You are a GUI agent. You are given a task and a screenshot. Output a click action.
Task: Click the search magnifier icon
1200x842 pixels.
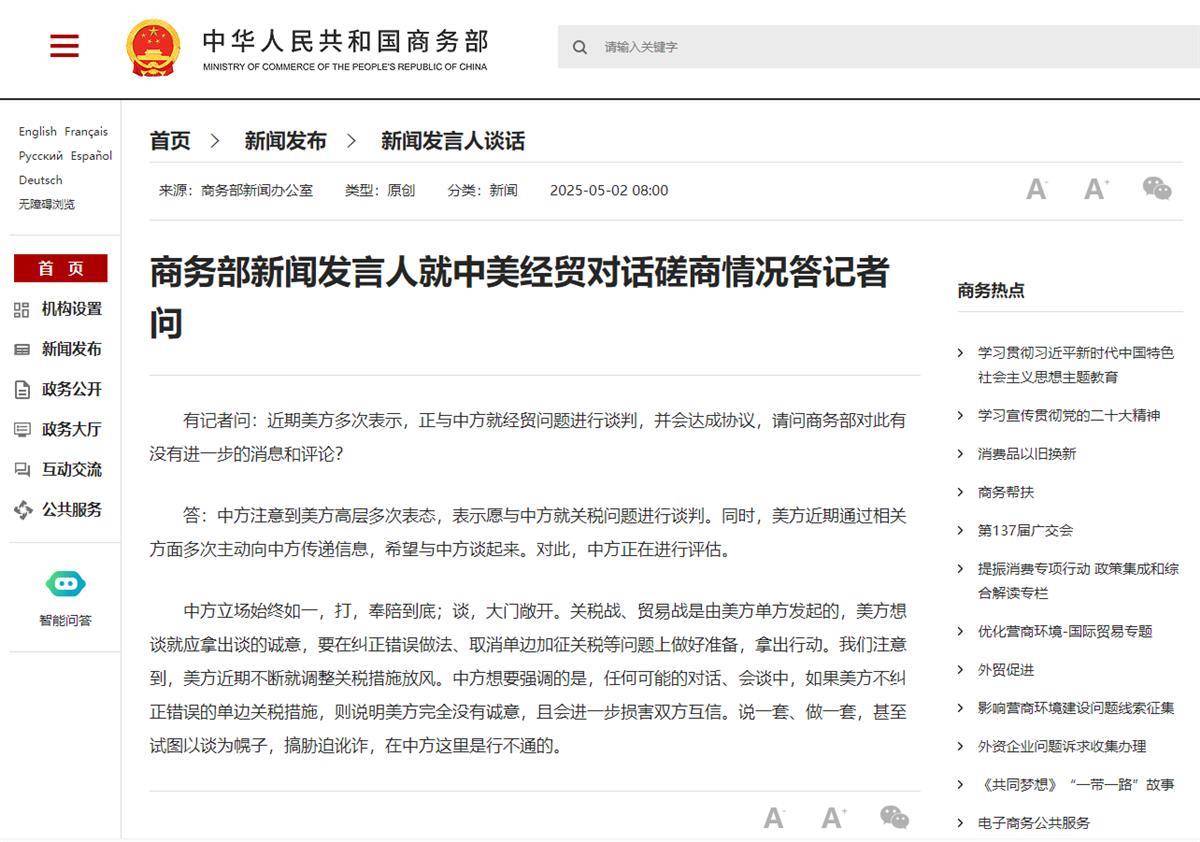(580, 47)
